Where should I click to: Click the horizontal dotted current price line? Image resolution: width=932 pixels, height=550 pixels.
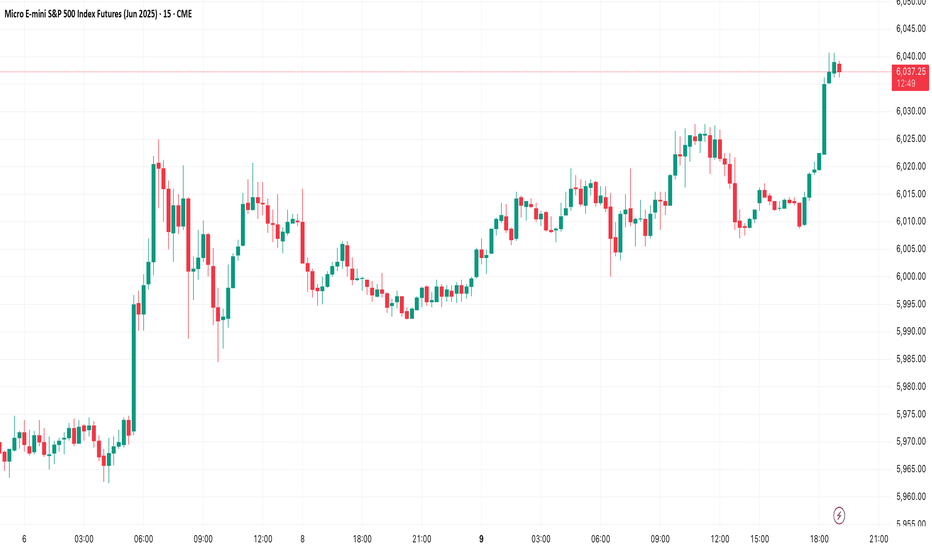click(x=446, y=72)
